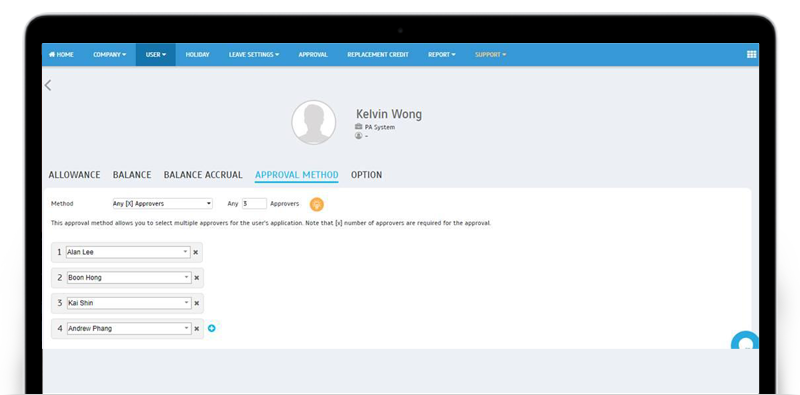
Task: Add another approver with the plus icon
Action: 211,328
